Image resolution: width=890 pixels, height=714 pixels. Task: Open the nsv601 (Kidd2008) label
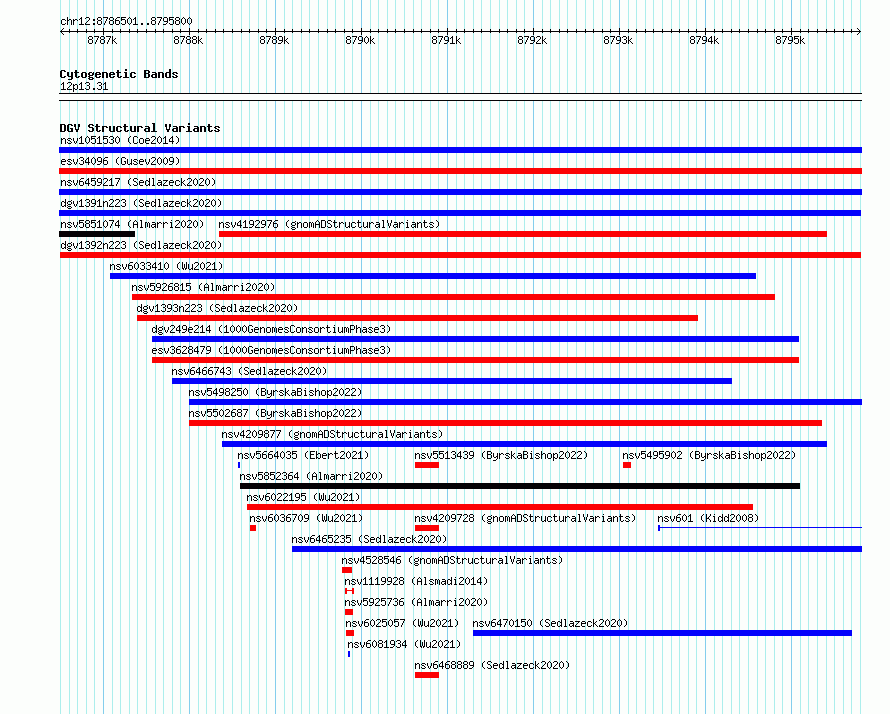708,518
